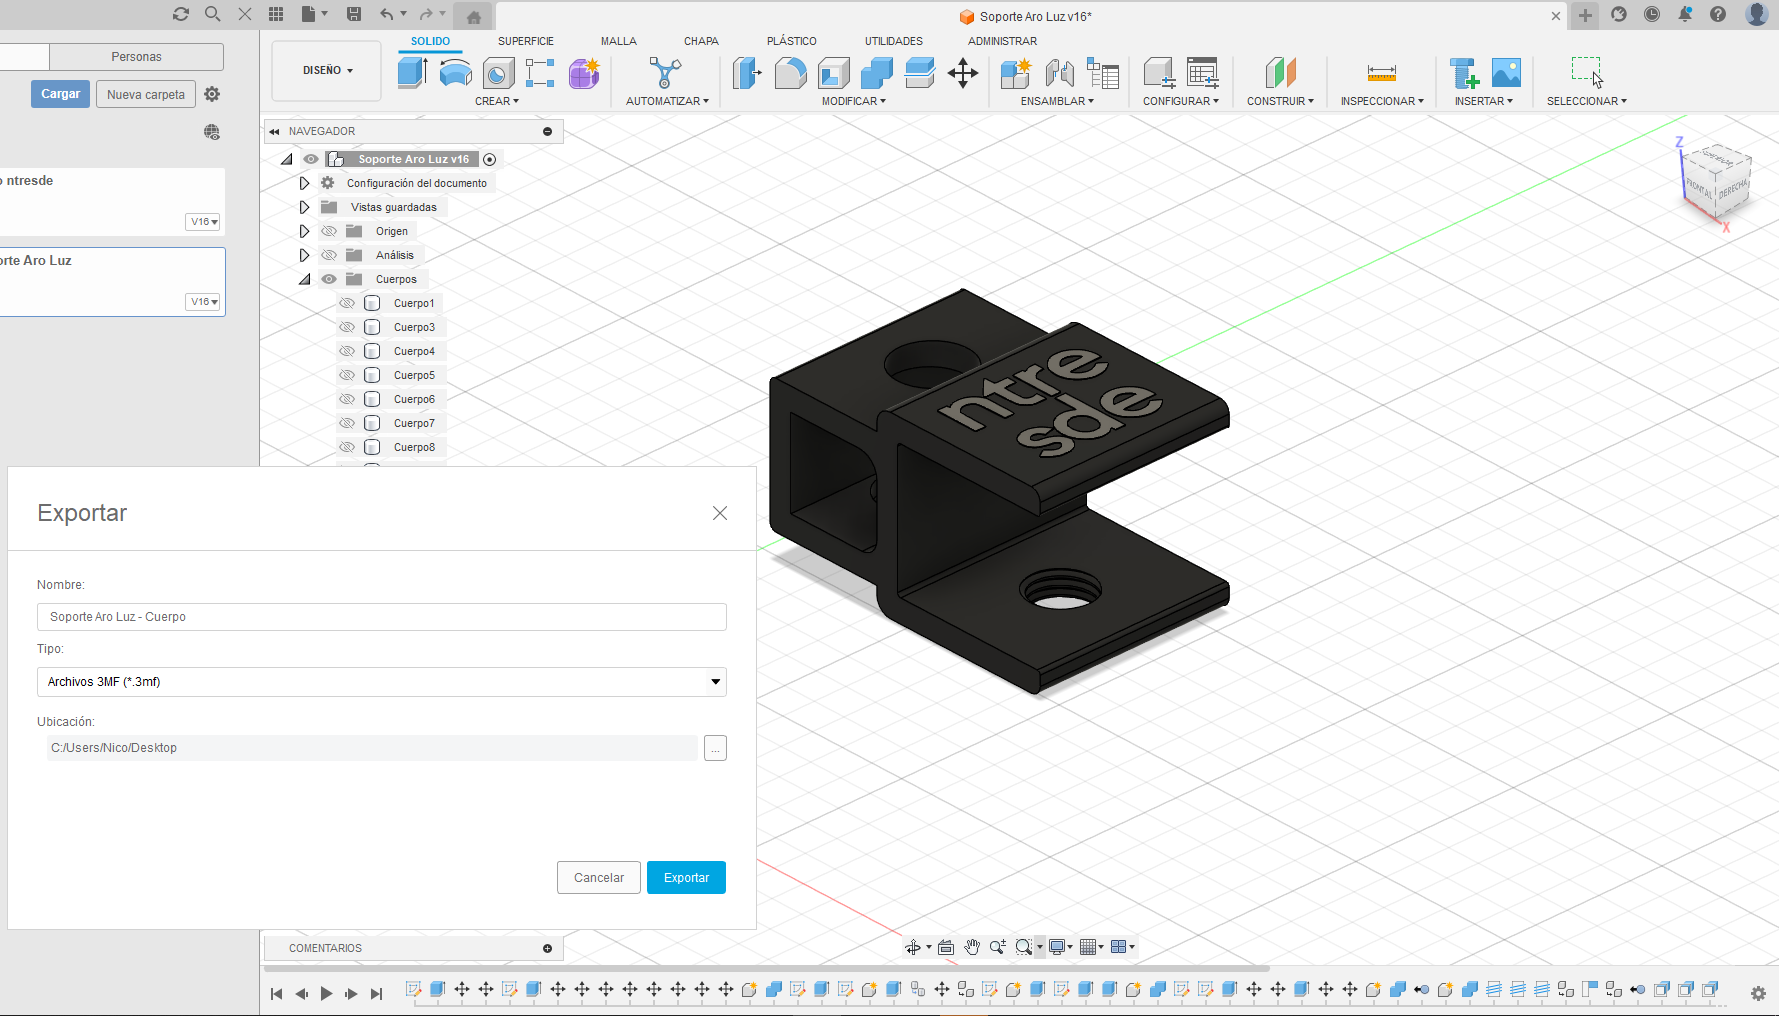
Task: Click the Undo arrow icon
Action: click(387, 14)
